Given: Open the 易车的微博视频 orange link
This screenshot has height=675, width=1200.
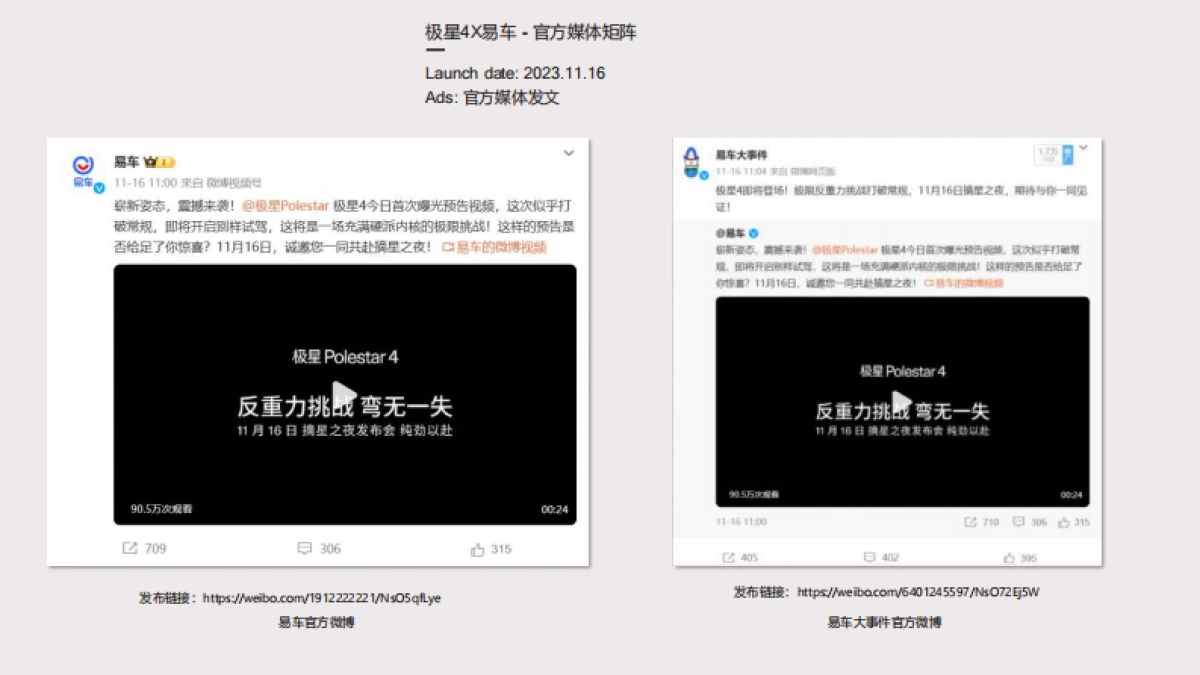Looking at the screenshot, I should (x=495, y=247).
